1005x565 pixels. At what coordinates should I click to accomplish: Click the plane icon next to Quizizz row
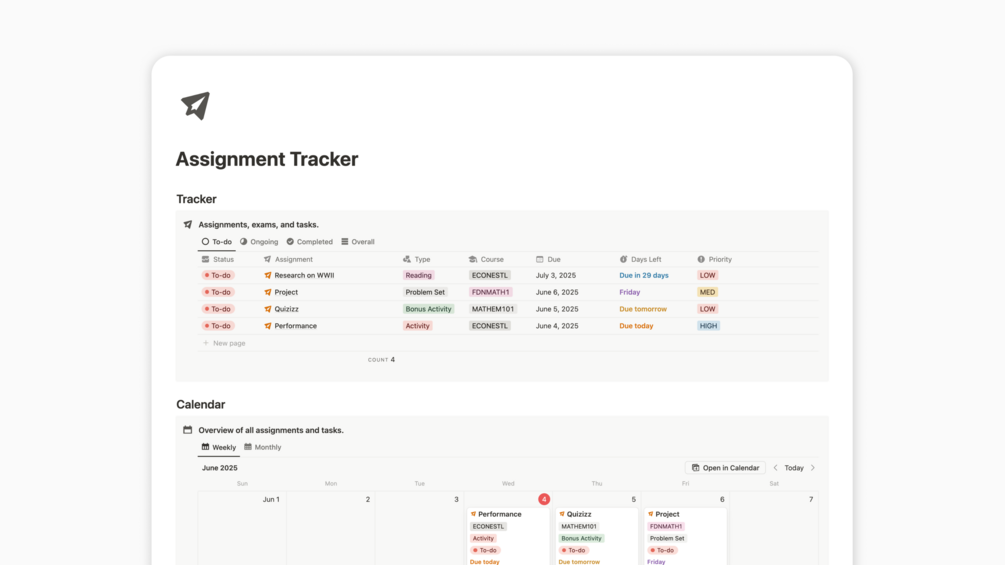click(268, 309)
